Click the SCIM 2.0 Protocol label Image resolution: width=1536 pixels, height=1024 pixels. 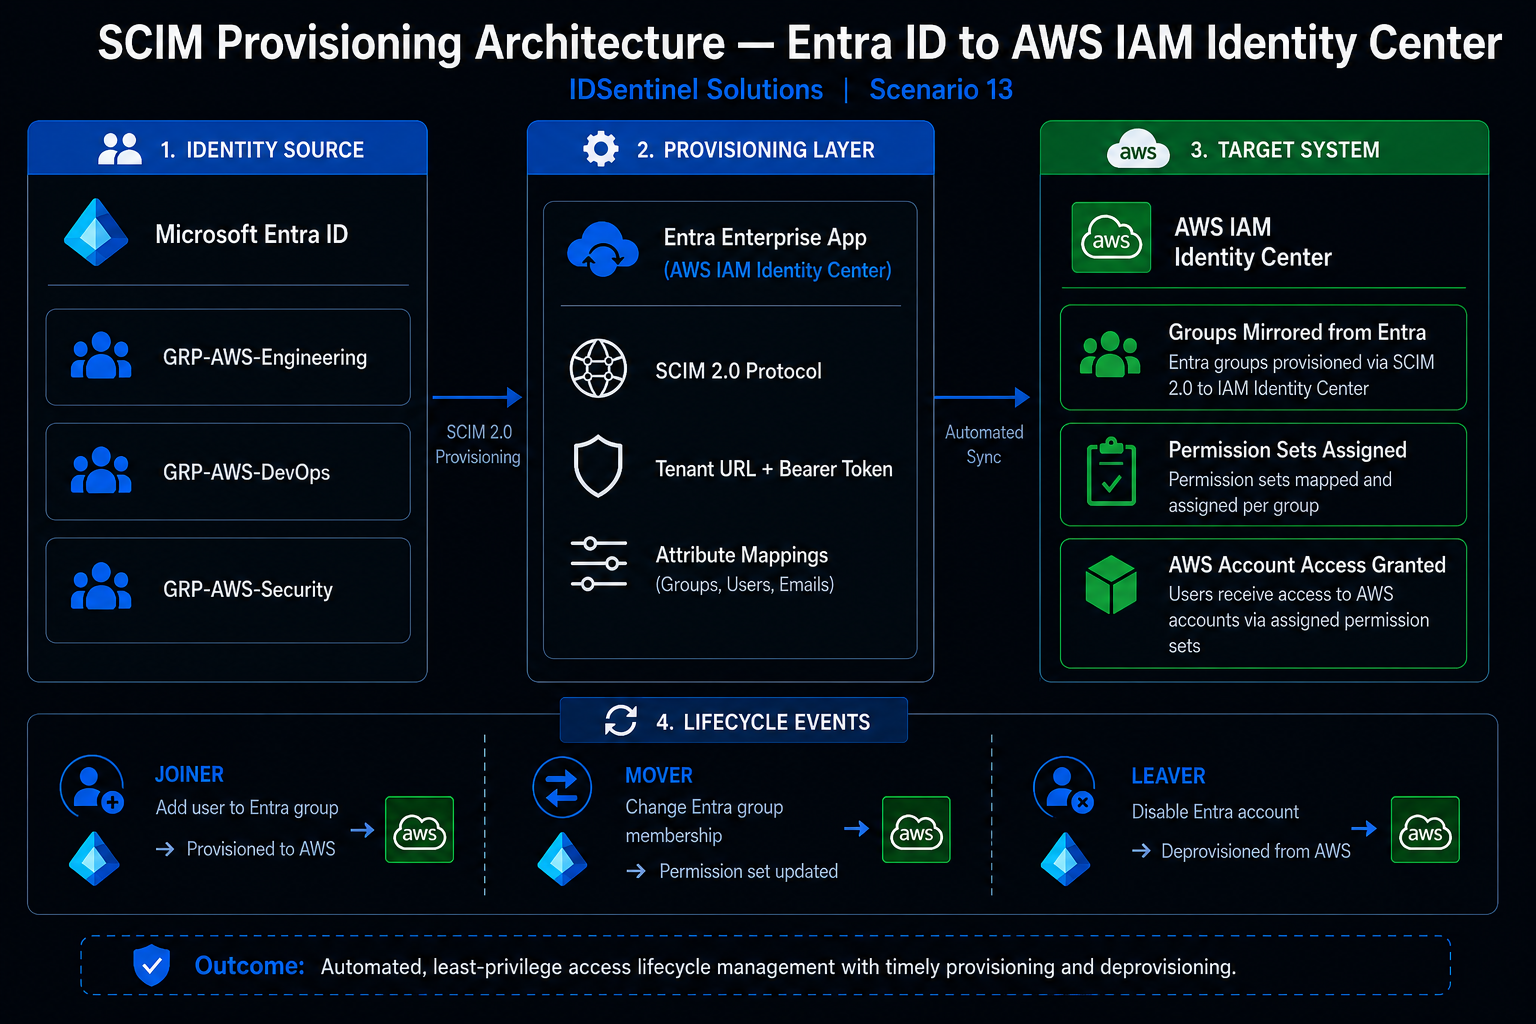(738, 371)
